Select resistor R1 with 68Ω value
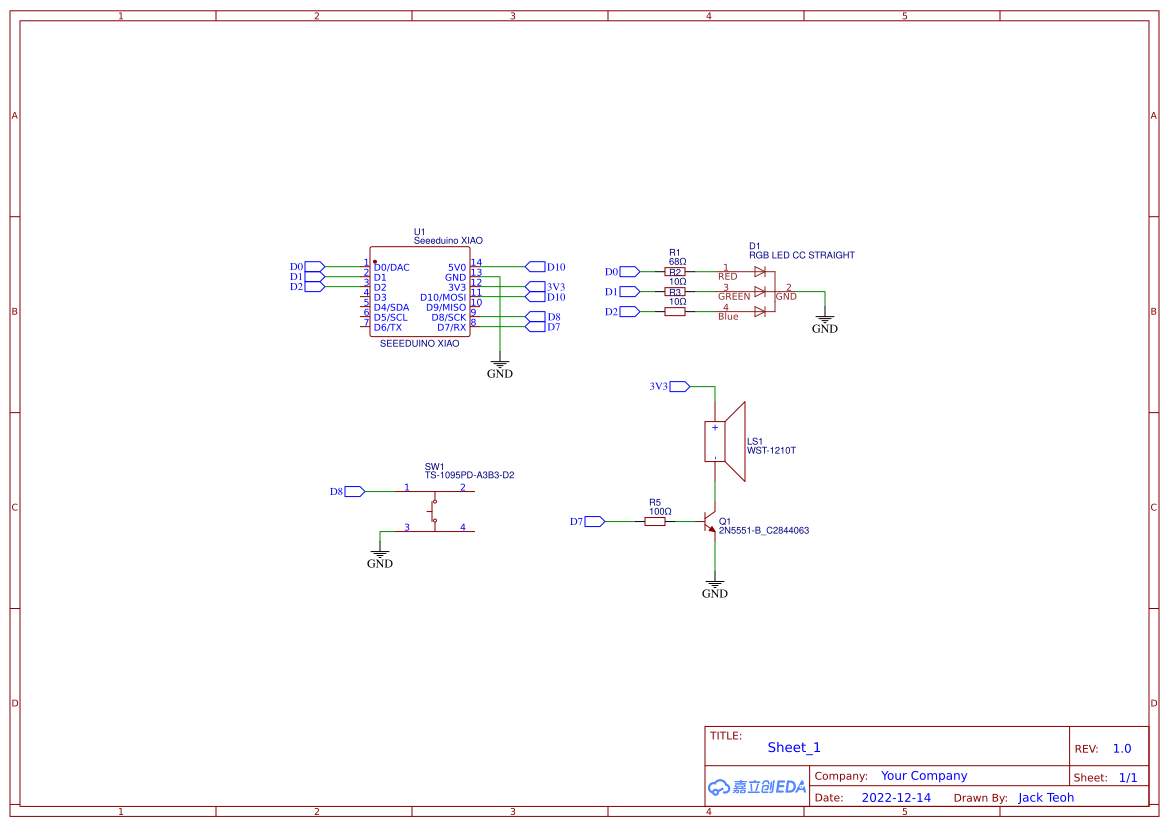 [675, 271]
